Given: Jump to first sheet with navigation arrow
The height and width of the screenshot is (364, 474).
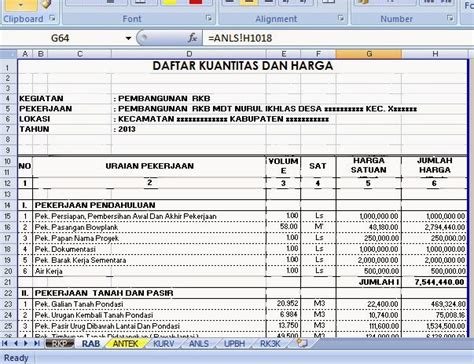Looking at the screenshot, I should coord(5,343).
